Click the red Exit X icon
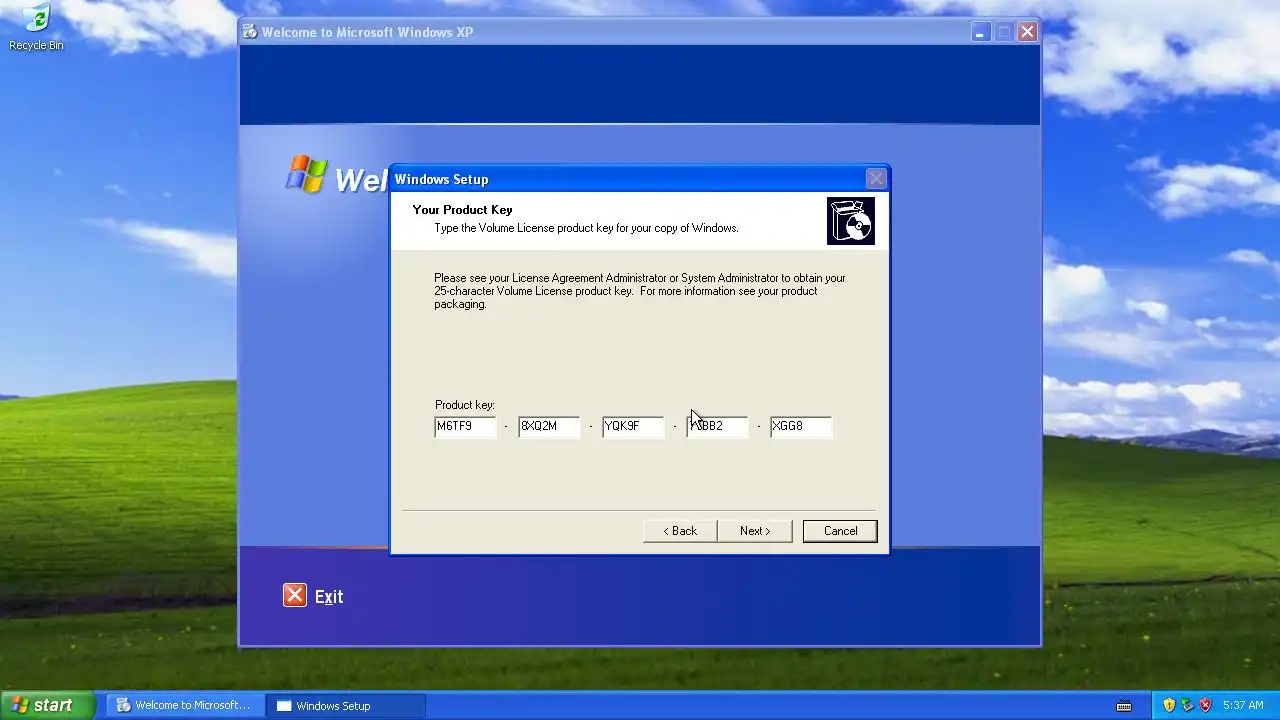 coord(294,596)
